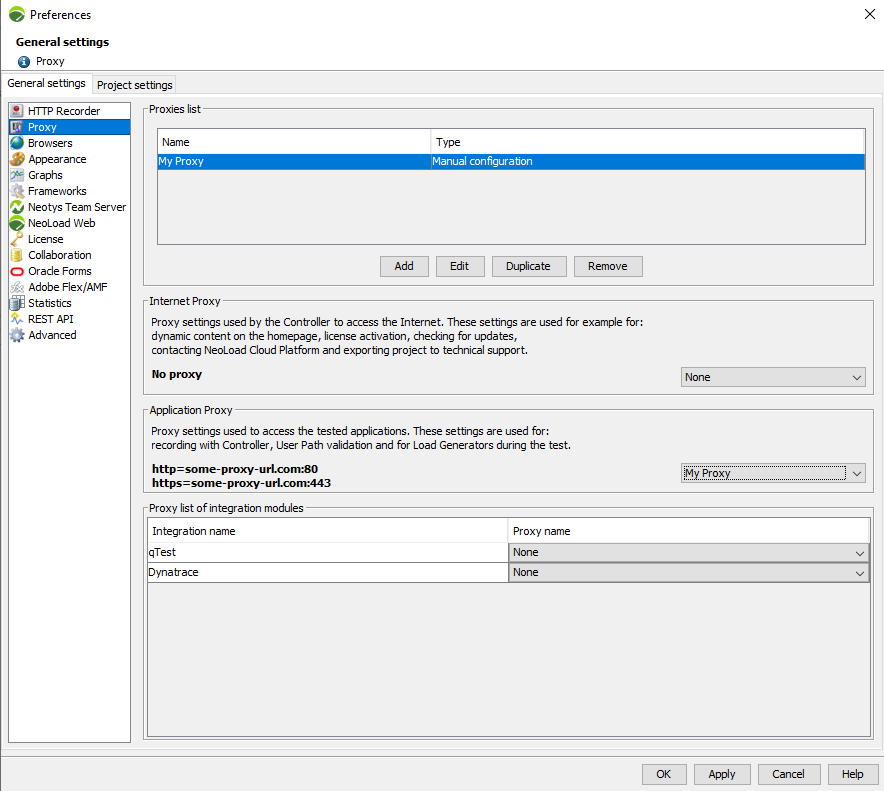Expand the Internet Proxy dropdown
Screen dimensions: 884x791
pyautogui.click(x=772, y=377)
